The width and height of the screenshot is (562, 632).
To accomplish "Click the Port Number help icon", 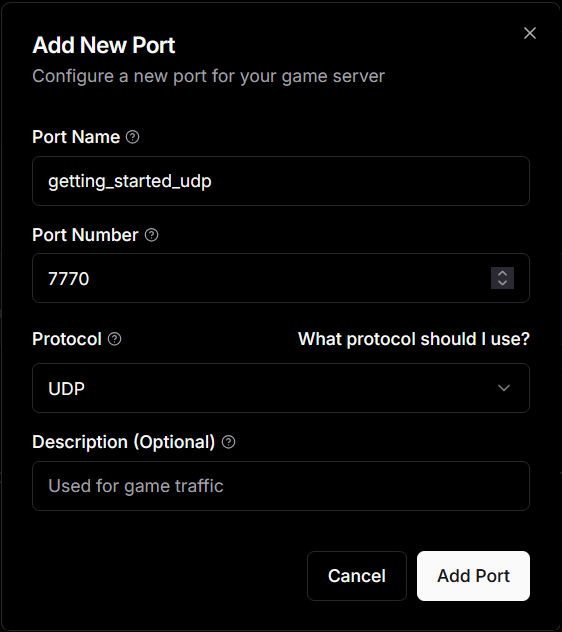I will tap(152, 235).
